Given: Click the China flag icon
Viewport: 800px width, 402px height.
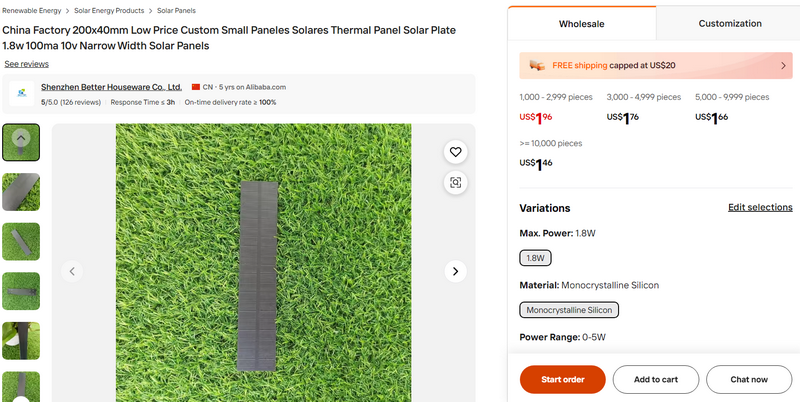Looking at the screenshot, I should 196,87.
